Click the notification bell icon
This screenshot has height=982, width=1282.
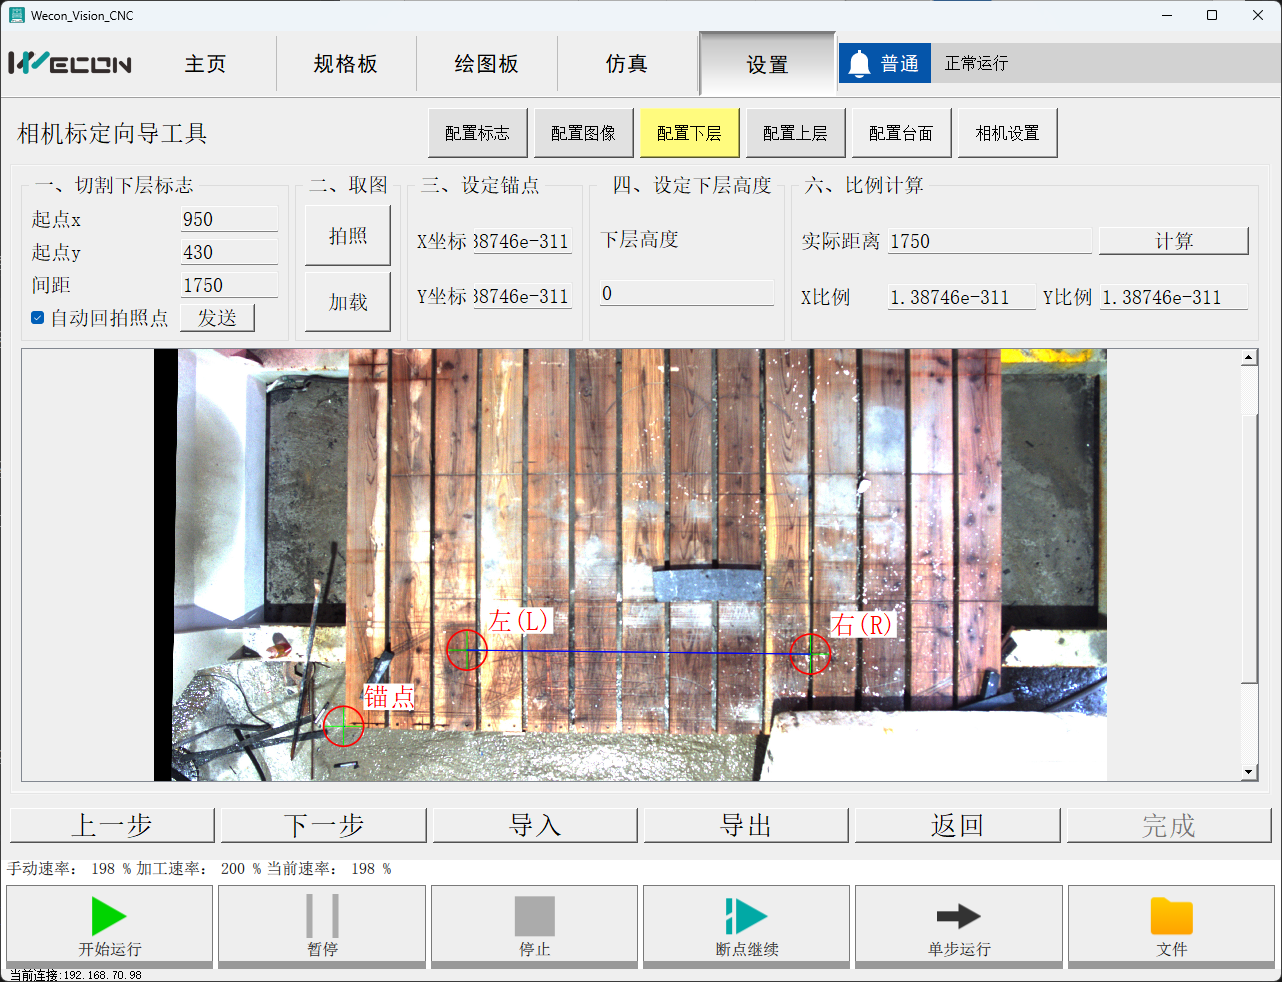click(859, 64)
